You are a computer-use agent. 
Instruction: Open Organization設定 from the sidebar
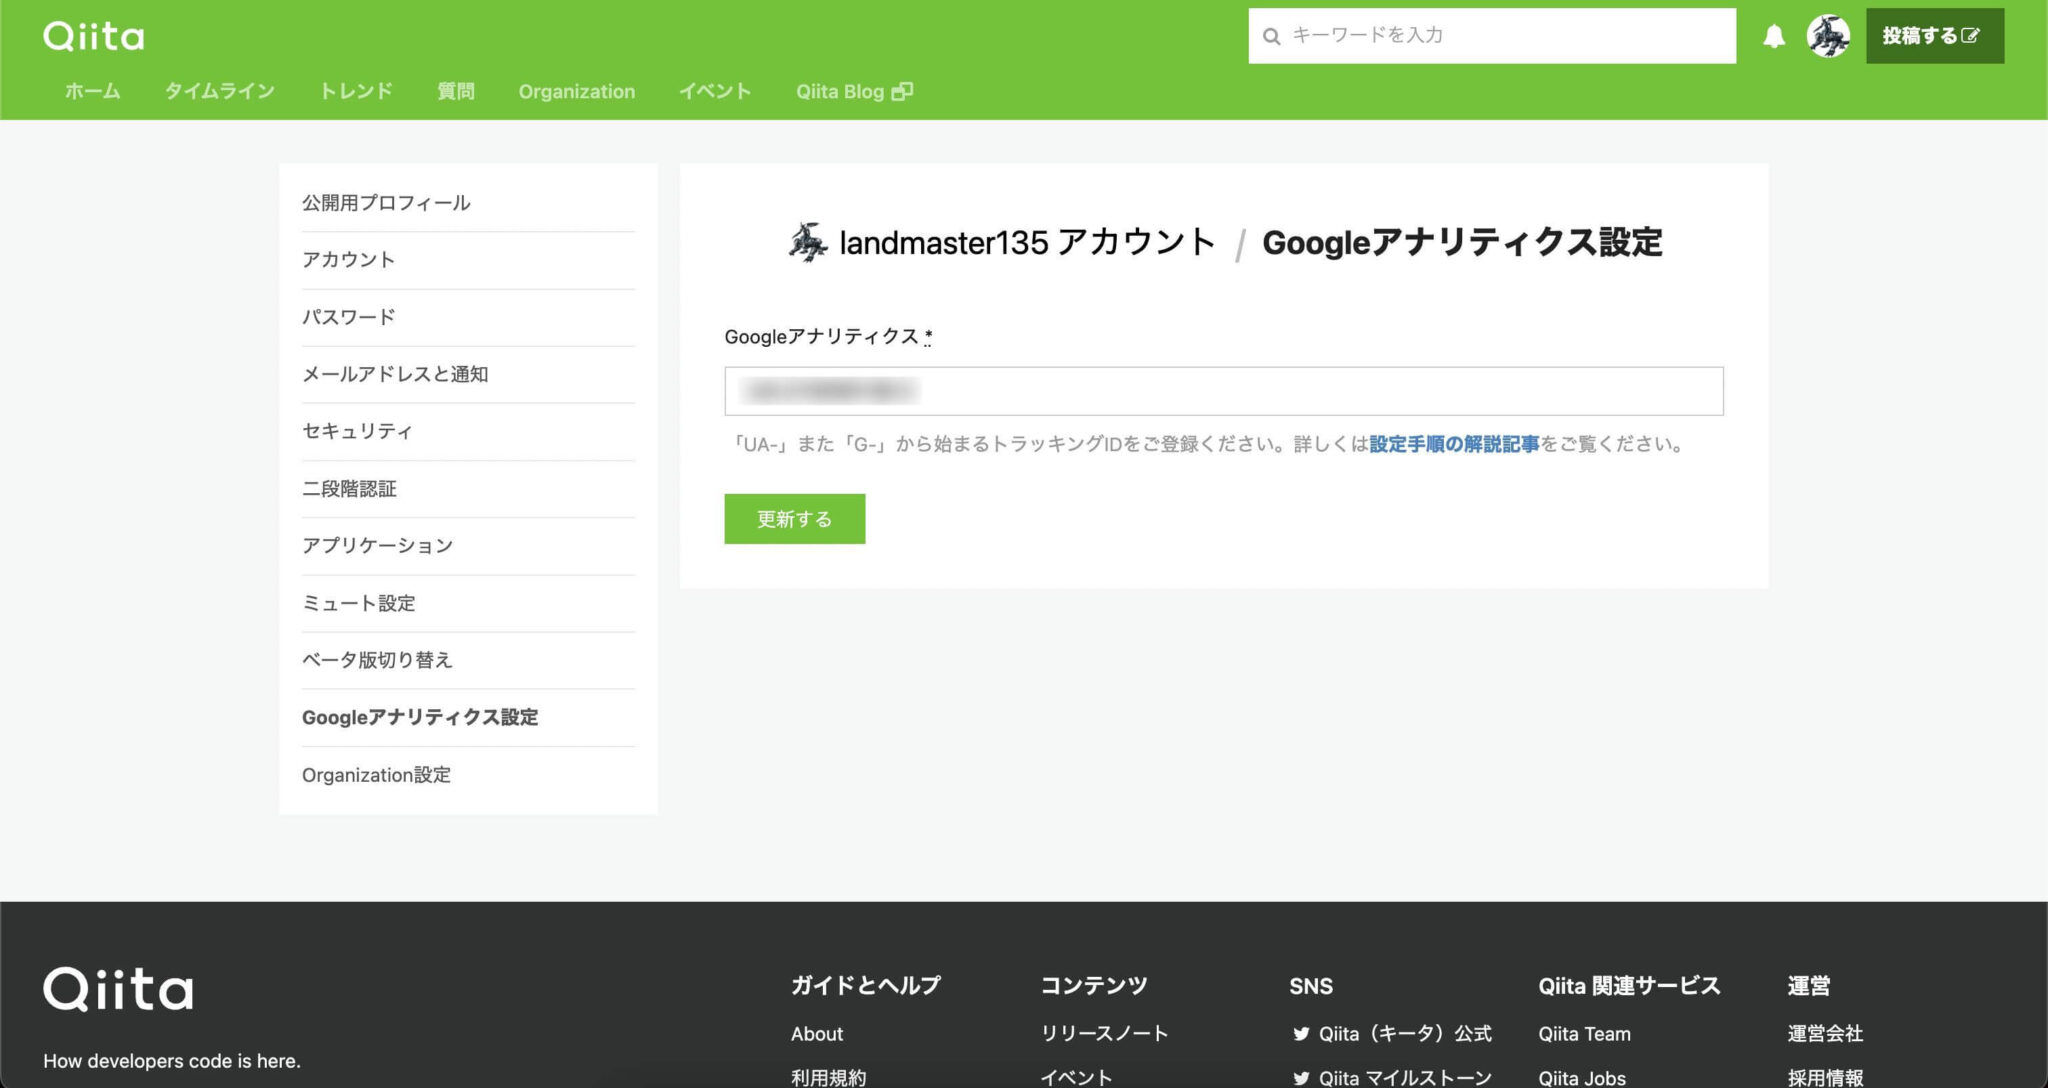tap(376, 774)
